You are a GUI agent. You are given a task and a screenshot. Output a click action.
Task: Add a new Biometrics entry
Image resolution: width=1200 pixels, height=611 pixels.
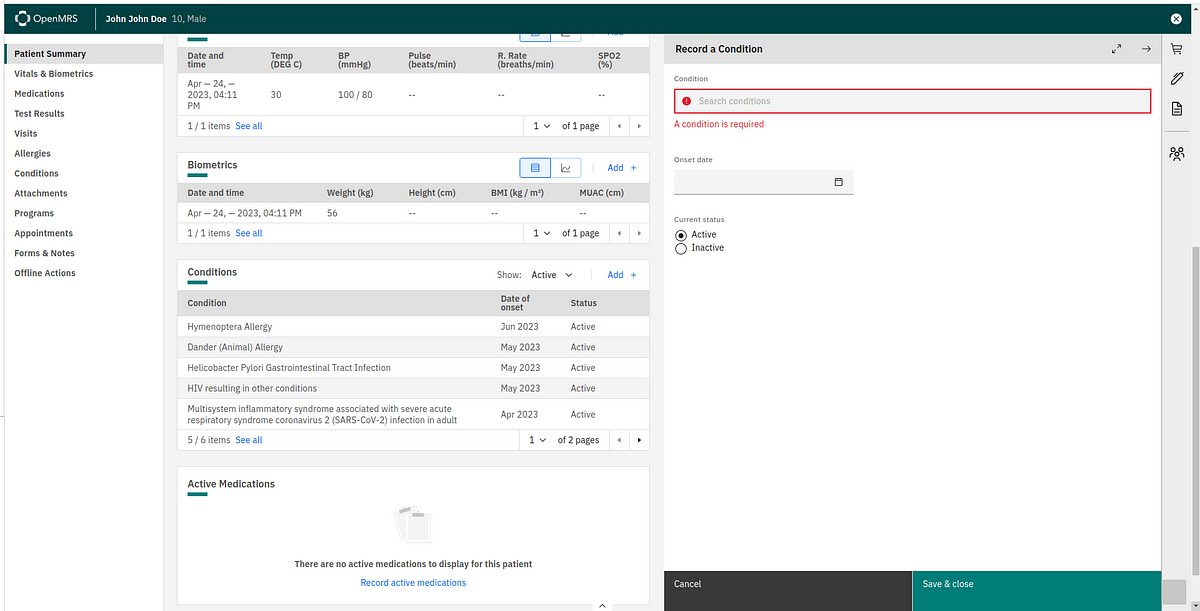pyautogui.click(x=622, y=168)
